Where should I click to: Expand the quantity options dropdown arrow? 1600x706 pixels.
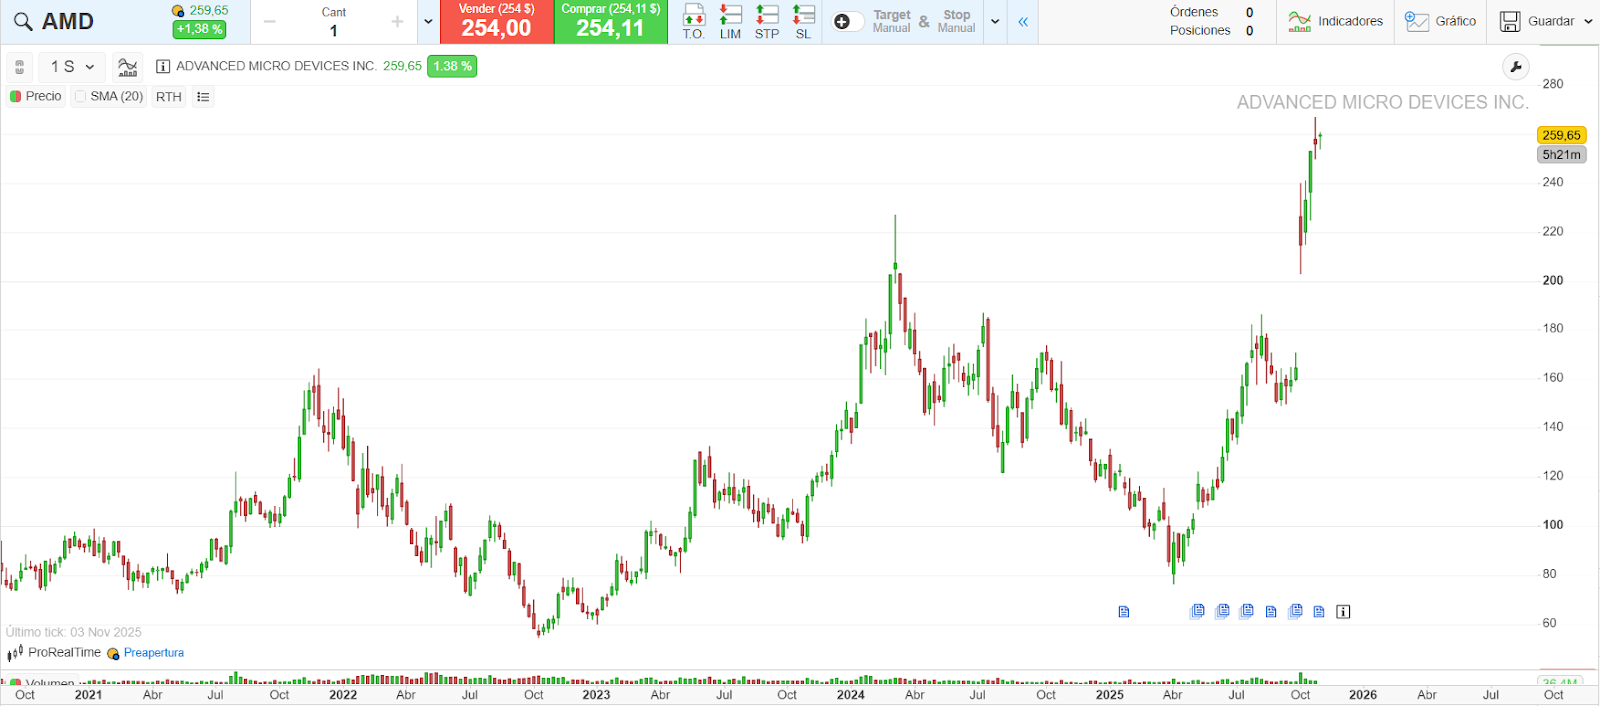[428, 22]
